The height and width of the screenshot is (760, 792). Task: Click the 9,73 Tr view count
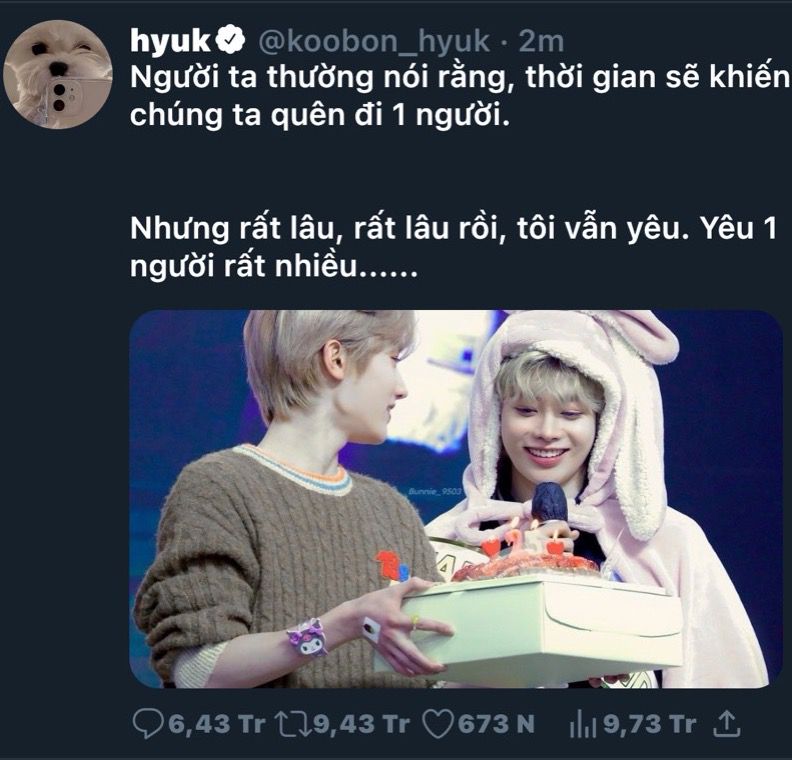pos(650,724)
